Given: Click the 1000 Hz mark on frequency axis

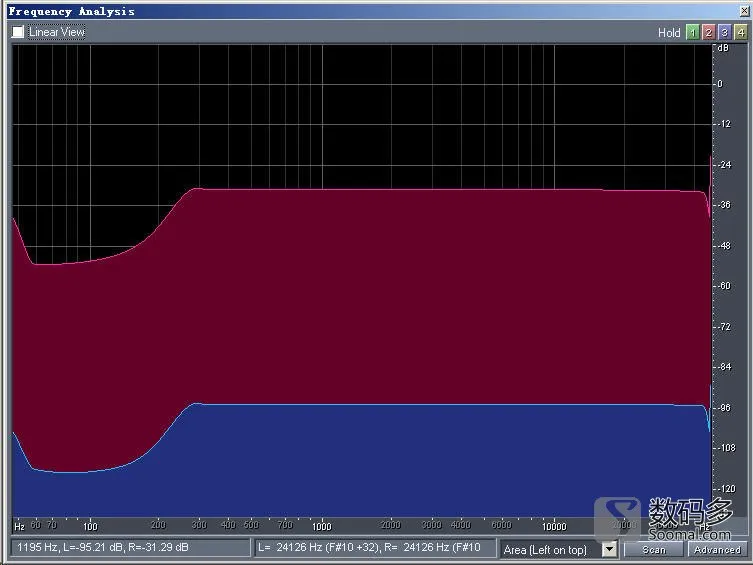Looking at the screenshot, I should point(322,526).
